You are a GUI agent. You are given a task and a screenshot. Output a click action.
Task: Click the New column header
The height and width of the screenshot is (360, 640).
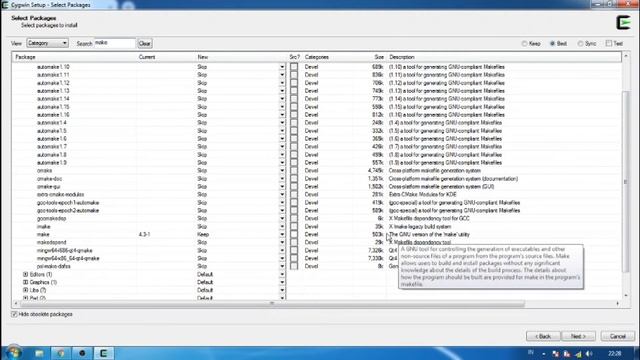pos(202,57)
